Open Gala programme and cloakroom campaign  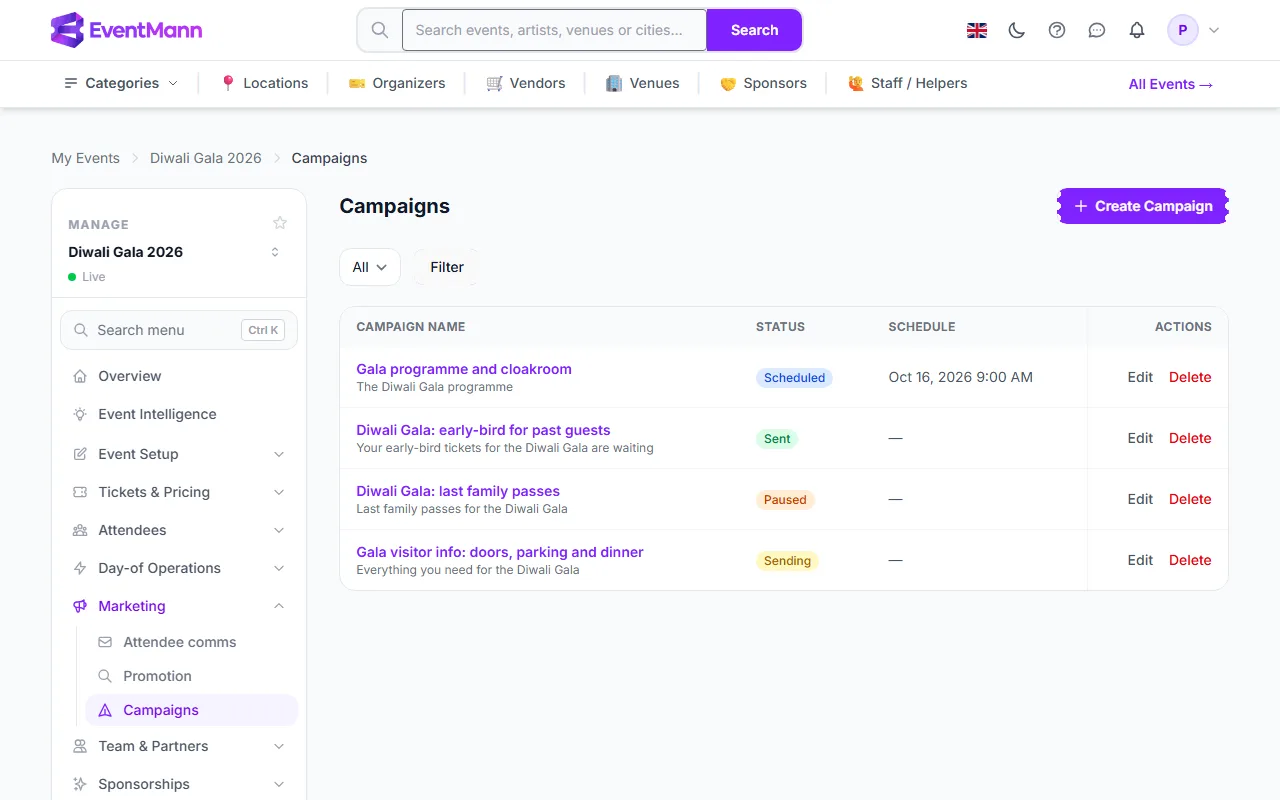464,369
